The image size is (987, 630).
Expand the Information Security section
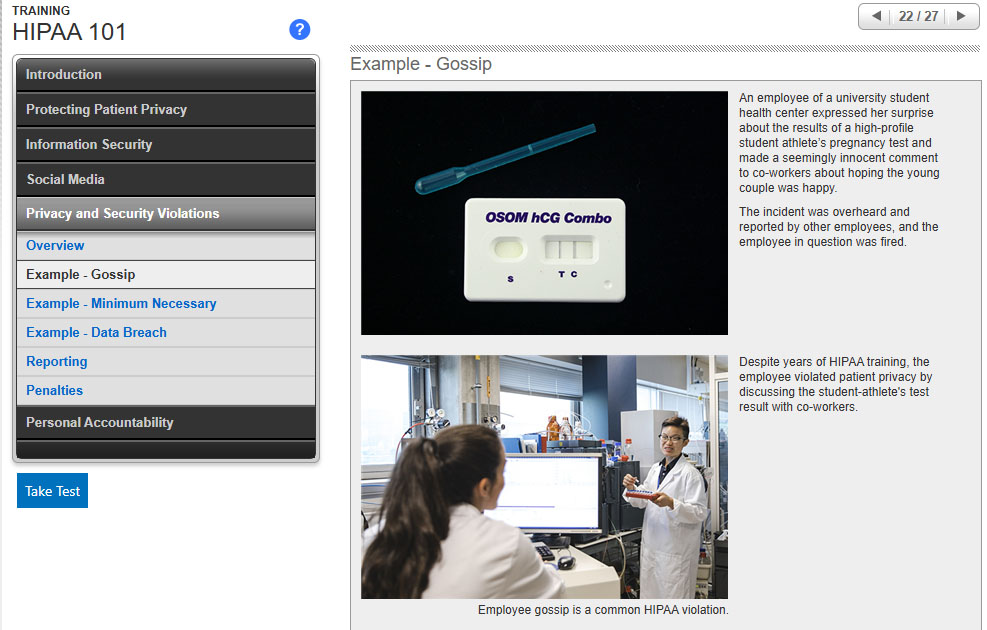165,145
